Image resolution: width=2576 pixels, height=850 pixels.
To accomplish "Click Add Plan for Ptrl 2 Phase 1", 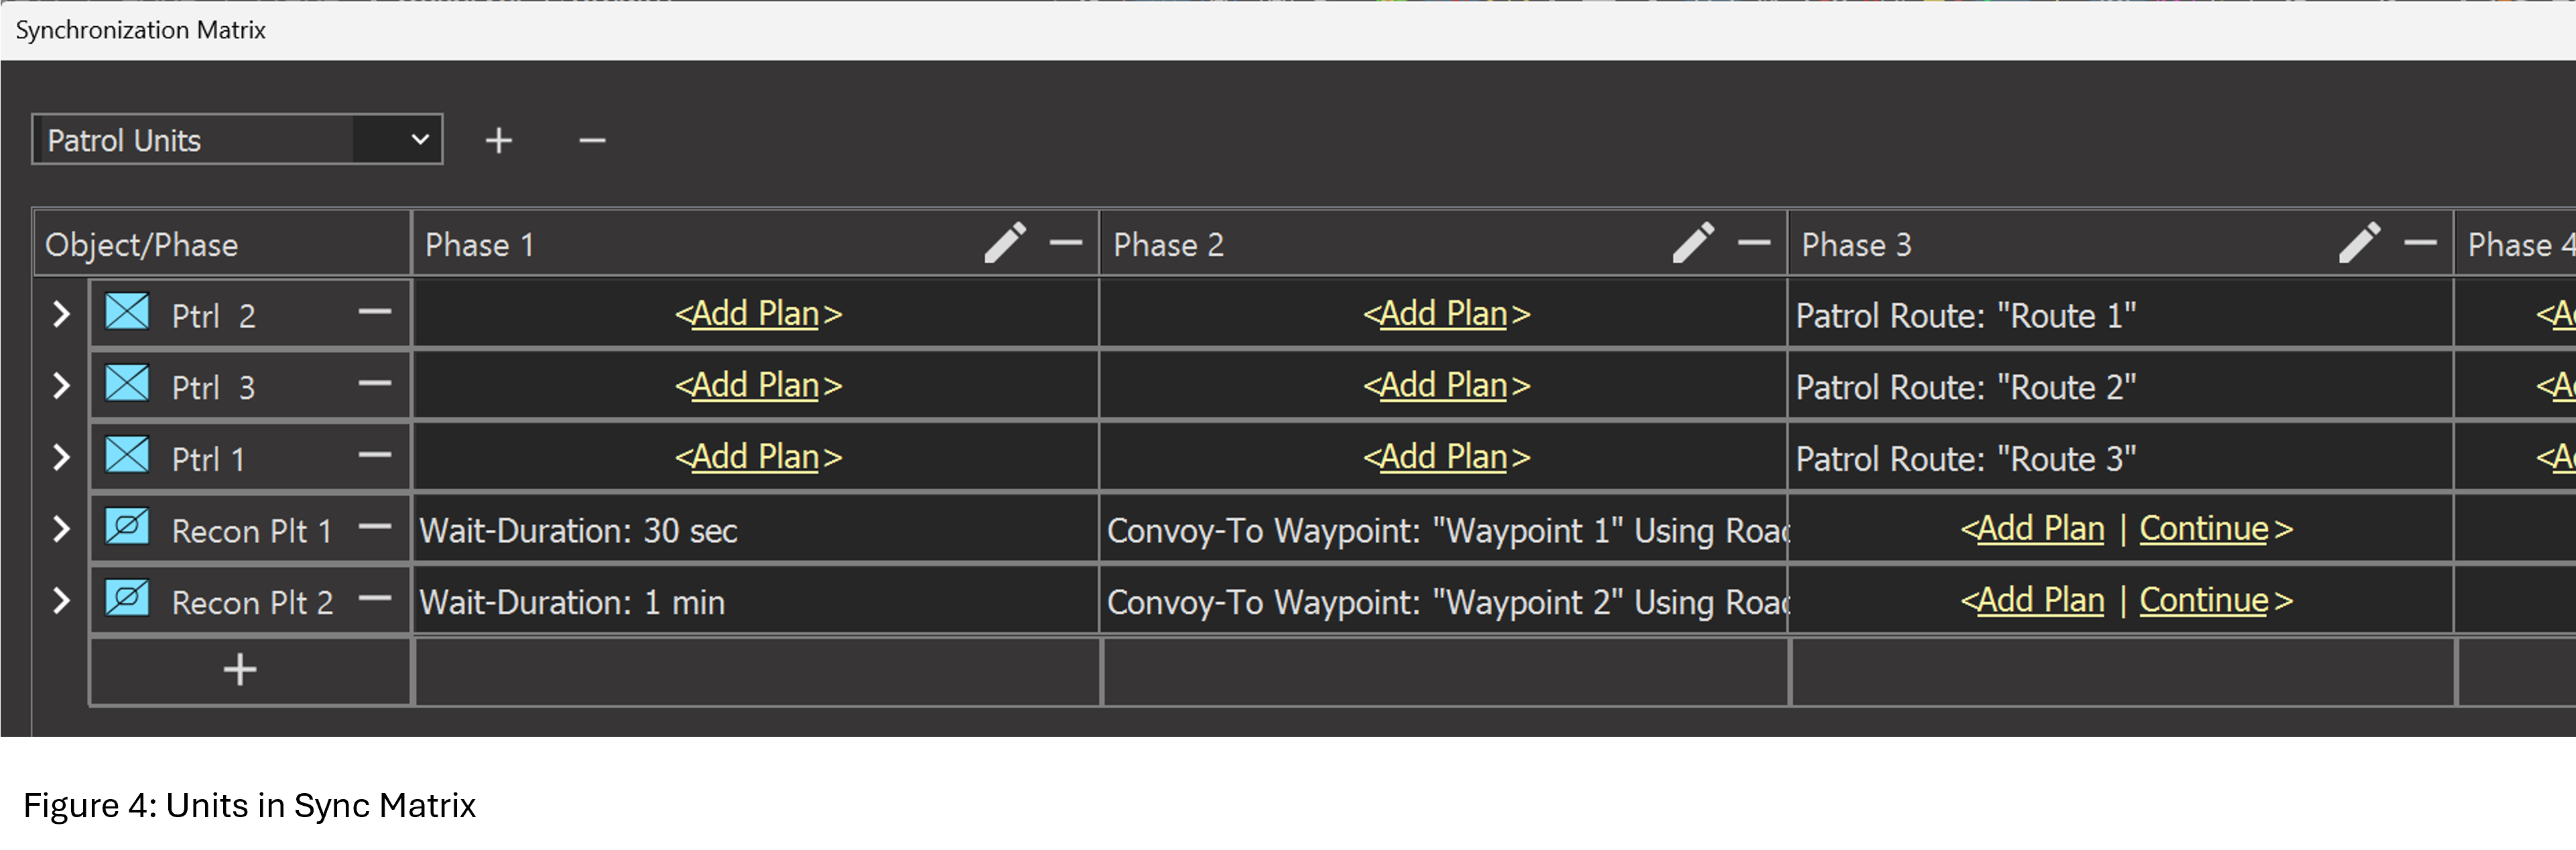I will (757, 314).
